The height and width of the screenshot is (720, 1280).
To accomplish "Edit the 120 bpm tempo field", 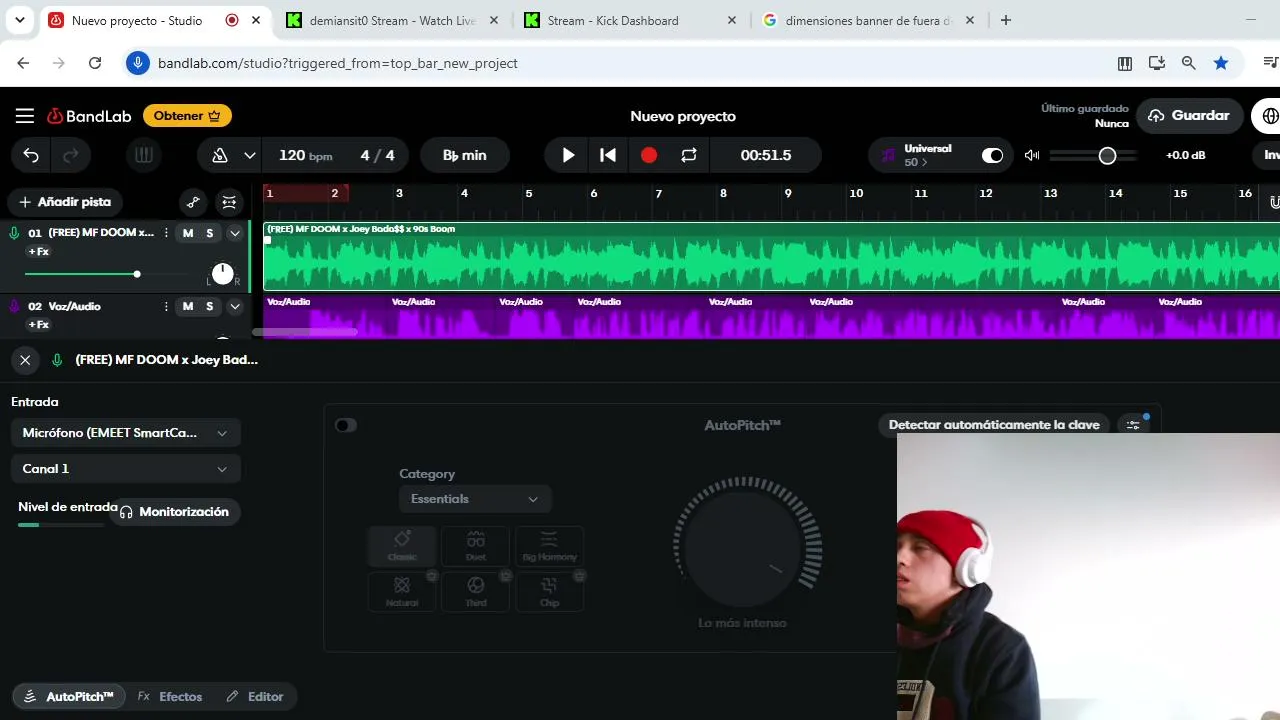I will [x=305, y=155].
